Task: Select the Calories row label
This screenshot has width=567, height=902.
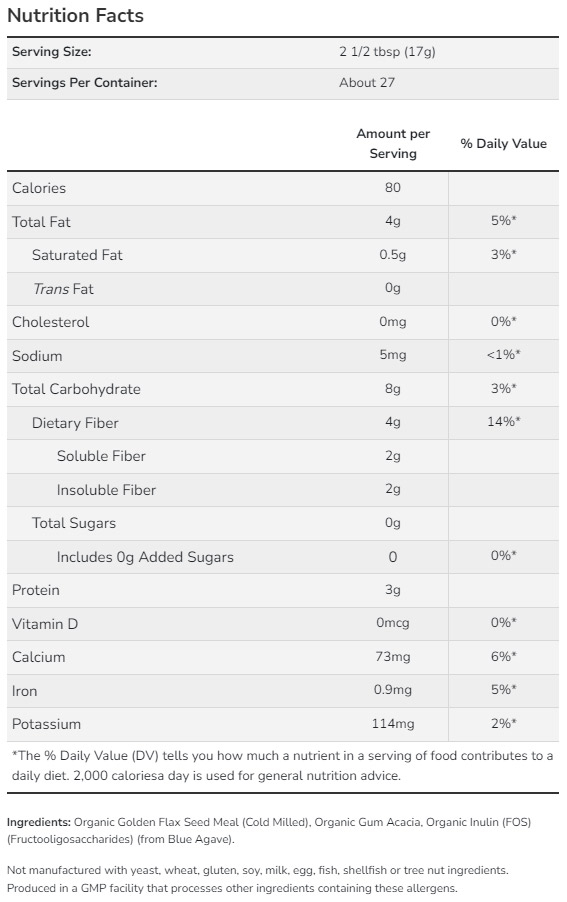Action: point(39,188)
